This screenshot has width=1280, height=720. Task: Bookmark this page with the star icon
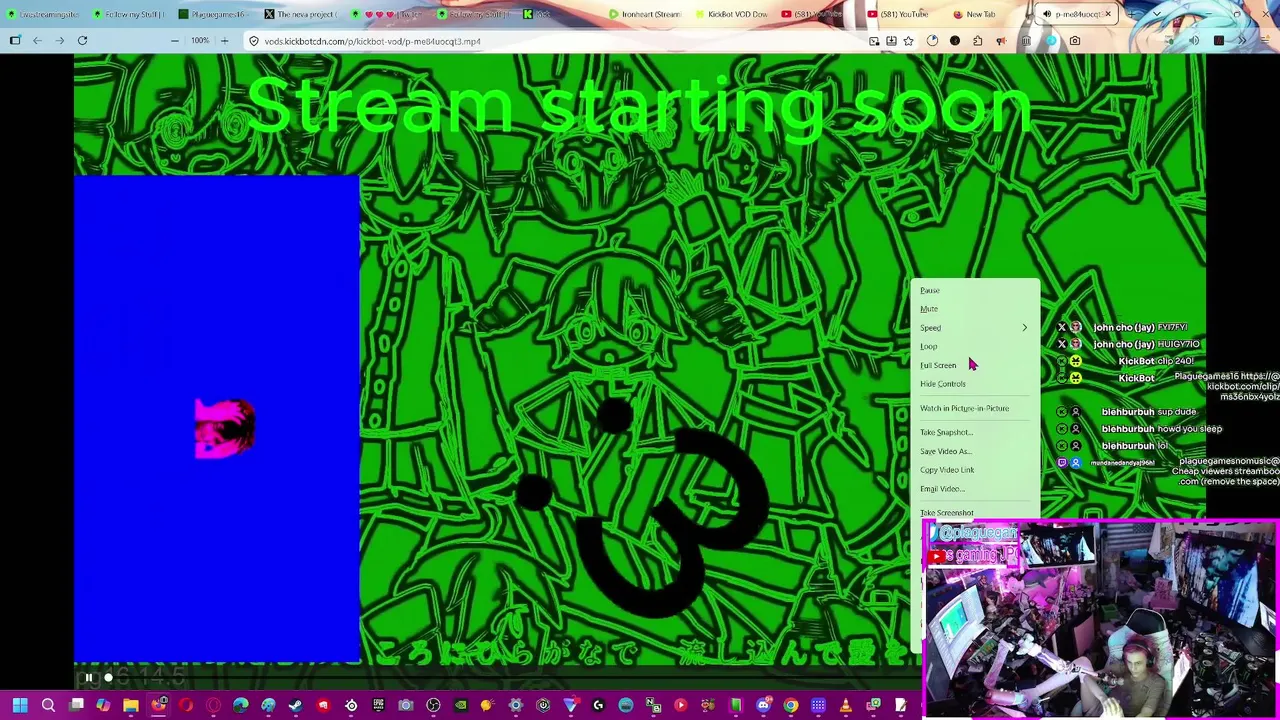[908, 41]
